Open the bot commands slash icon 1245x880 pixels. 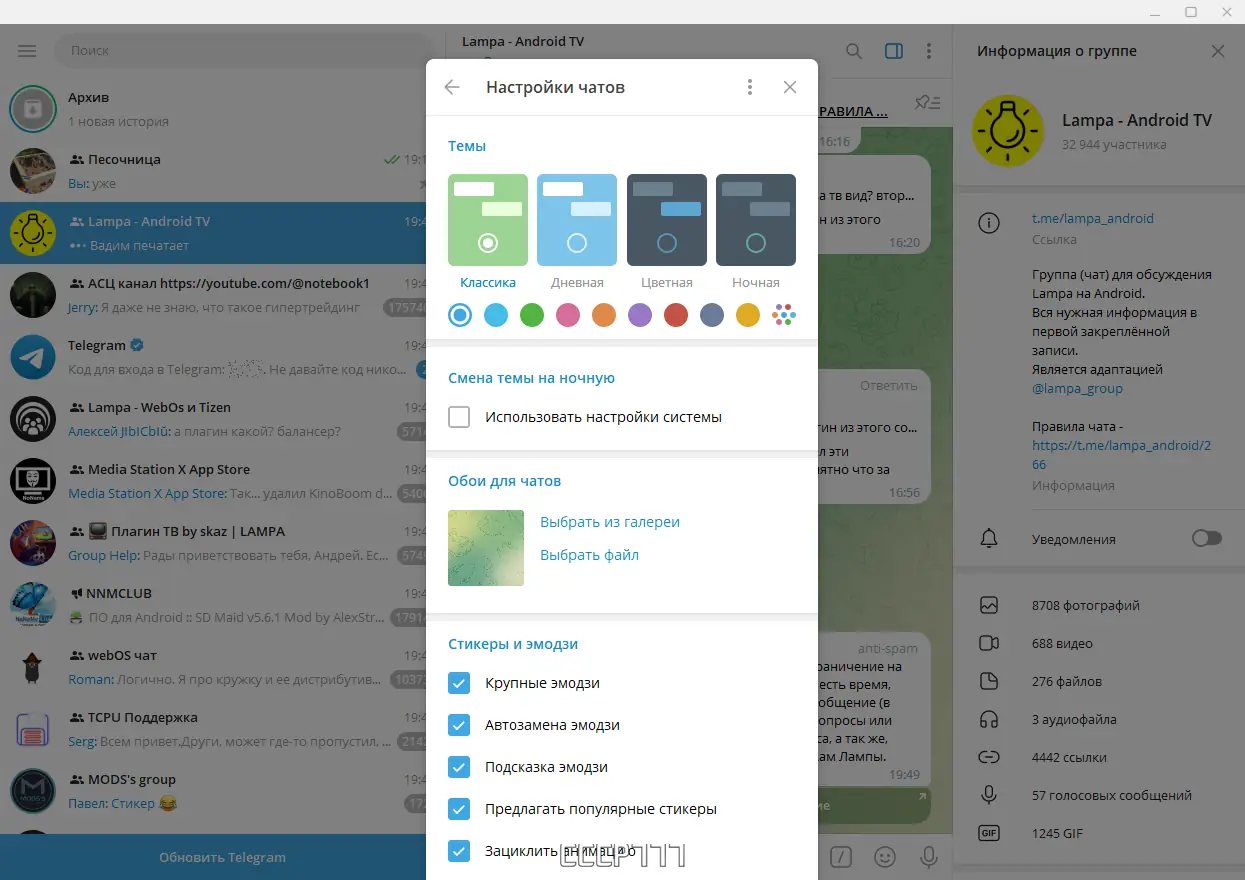(842, 857)
